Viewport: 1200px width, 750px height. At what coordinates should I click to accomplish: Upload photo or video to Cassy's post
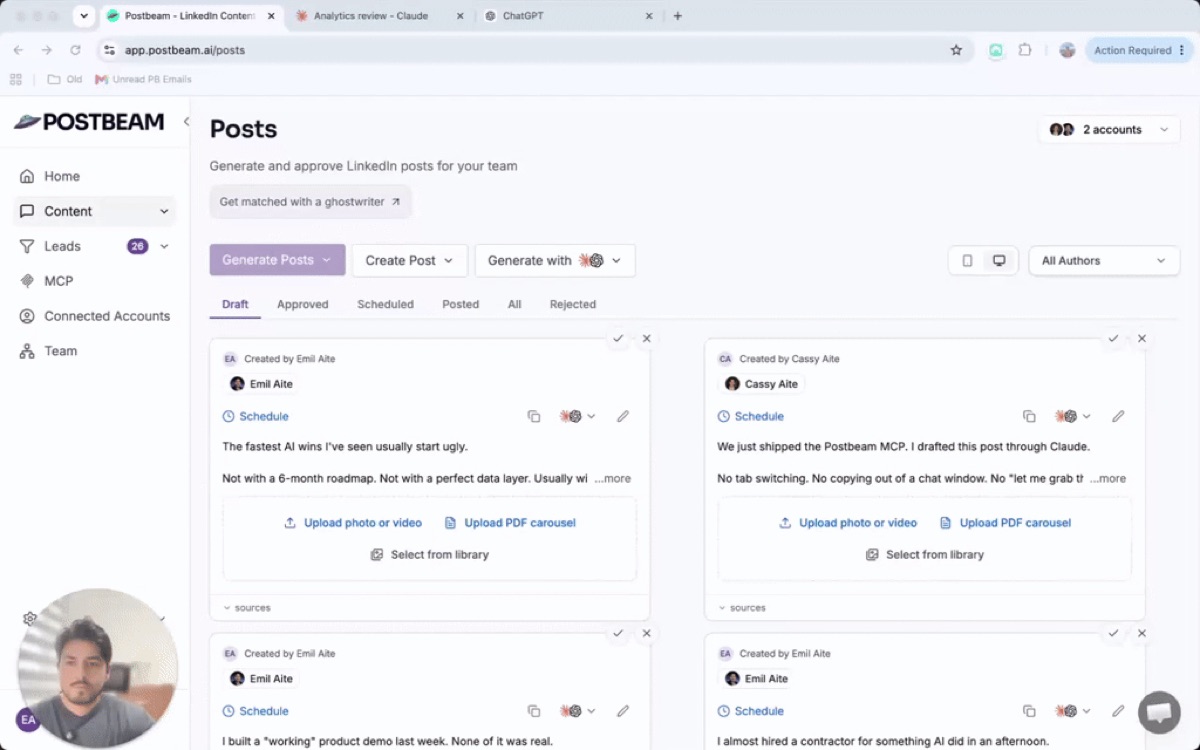coord(848,523)
